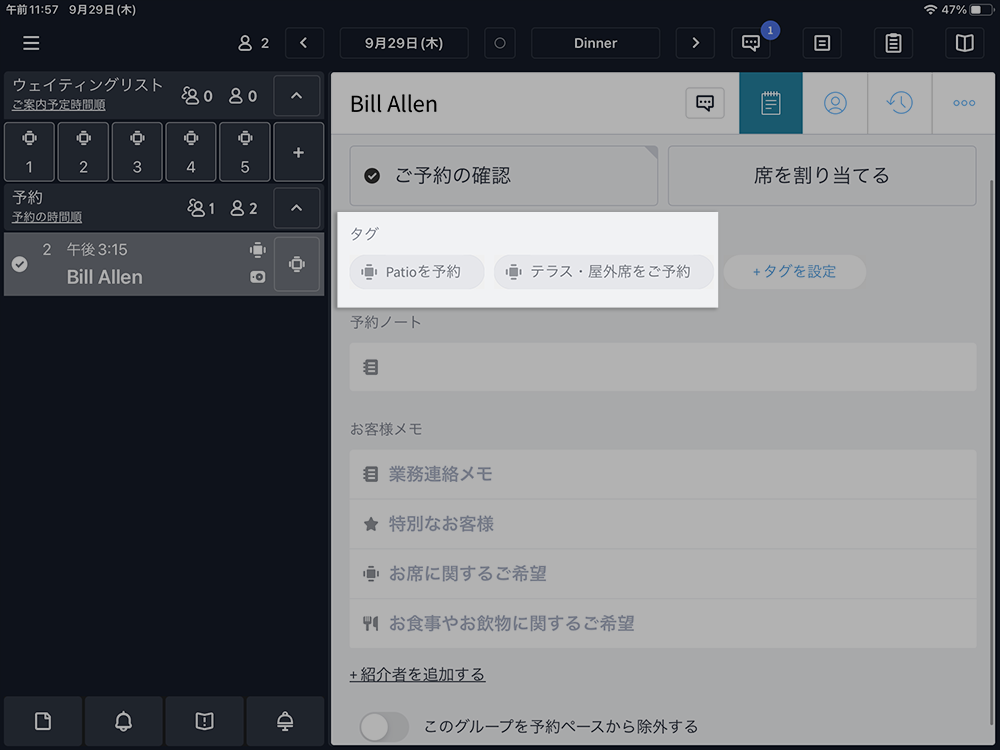Open the document icon in bottom bar
The width and height of the screenshot is (1000, 750).
coord(43,721)
